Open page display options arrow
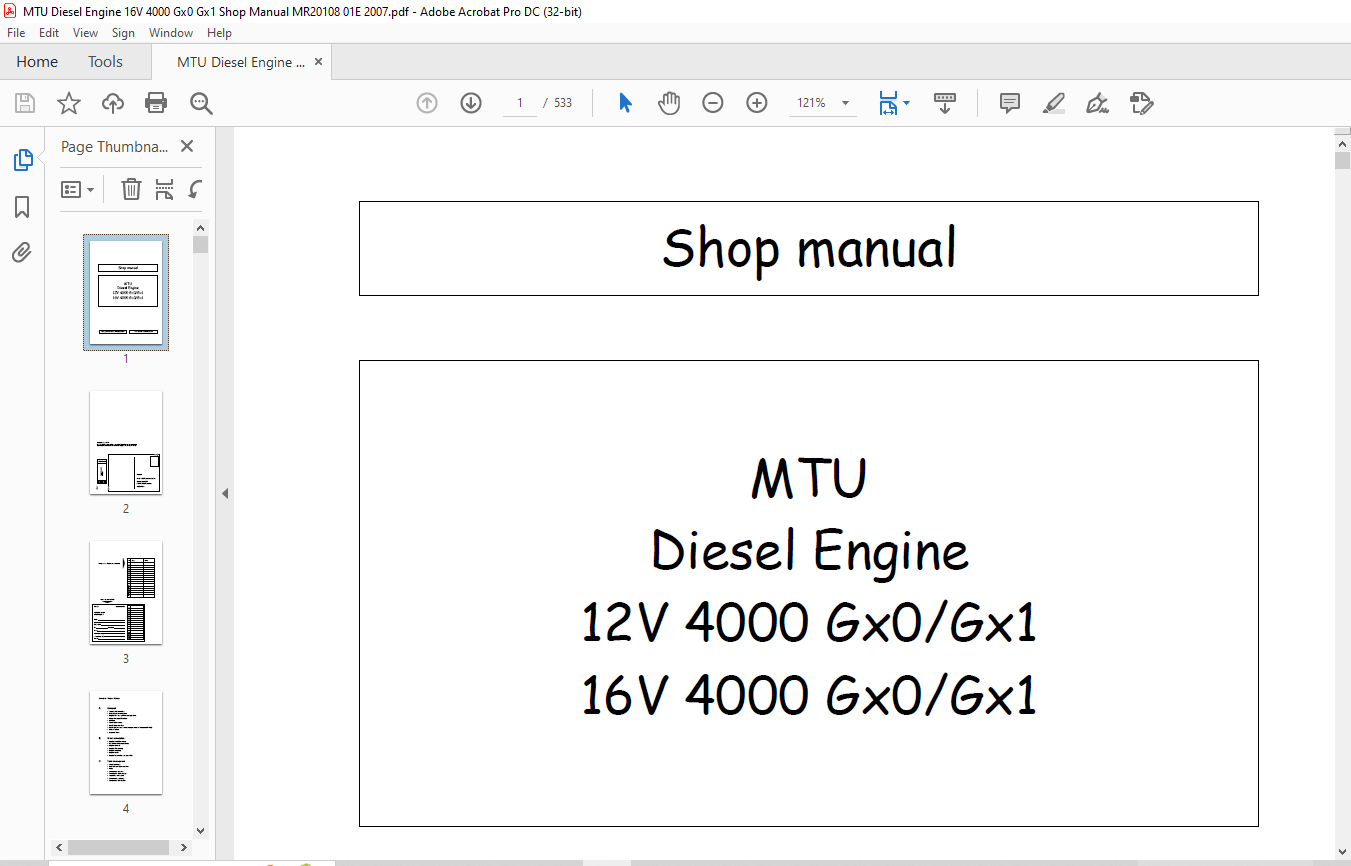This screenshot has width=1351, height=866. click(907, 103)
